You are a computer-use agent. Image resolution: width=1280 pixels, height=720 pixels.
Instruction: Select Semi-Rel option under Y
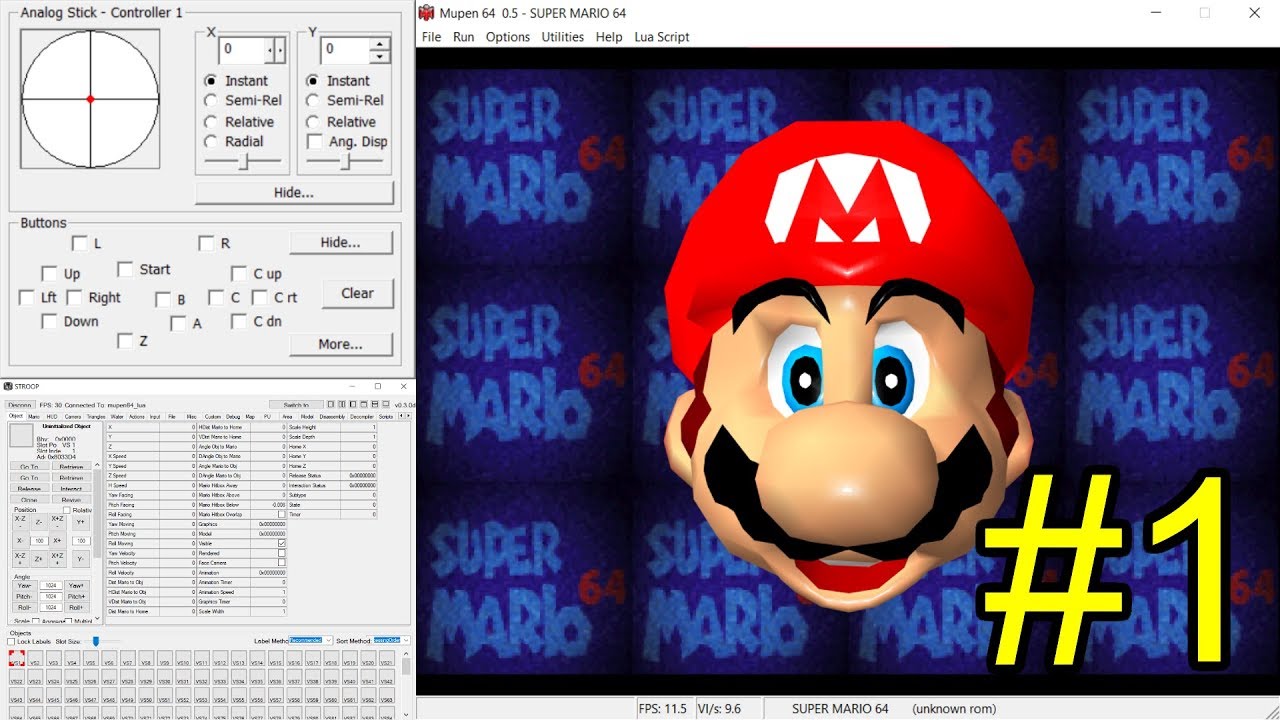345,100
